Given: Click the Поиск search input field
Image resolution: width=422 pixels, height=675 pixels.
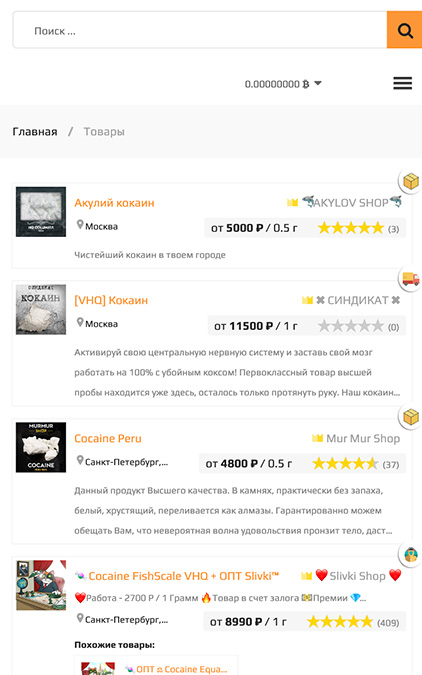Looking at the screenshot, I should [200, 30].
